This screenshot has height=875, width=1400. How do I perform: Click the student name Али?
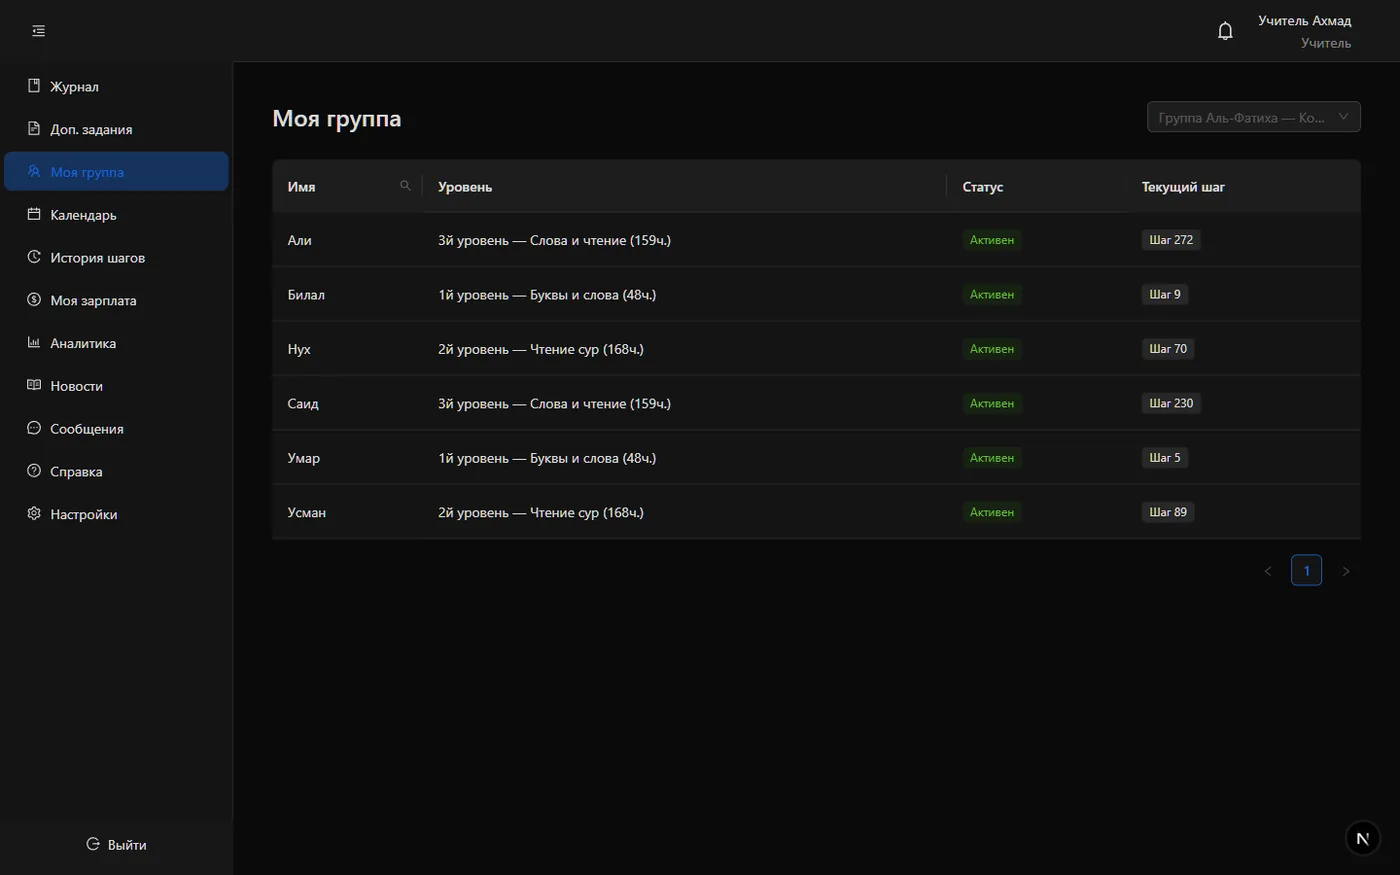(300, 240)
